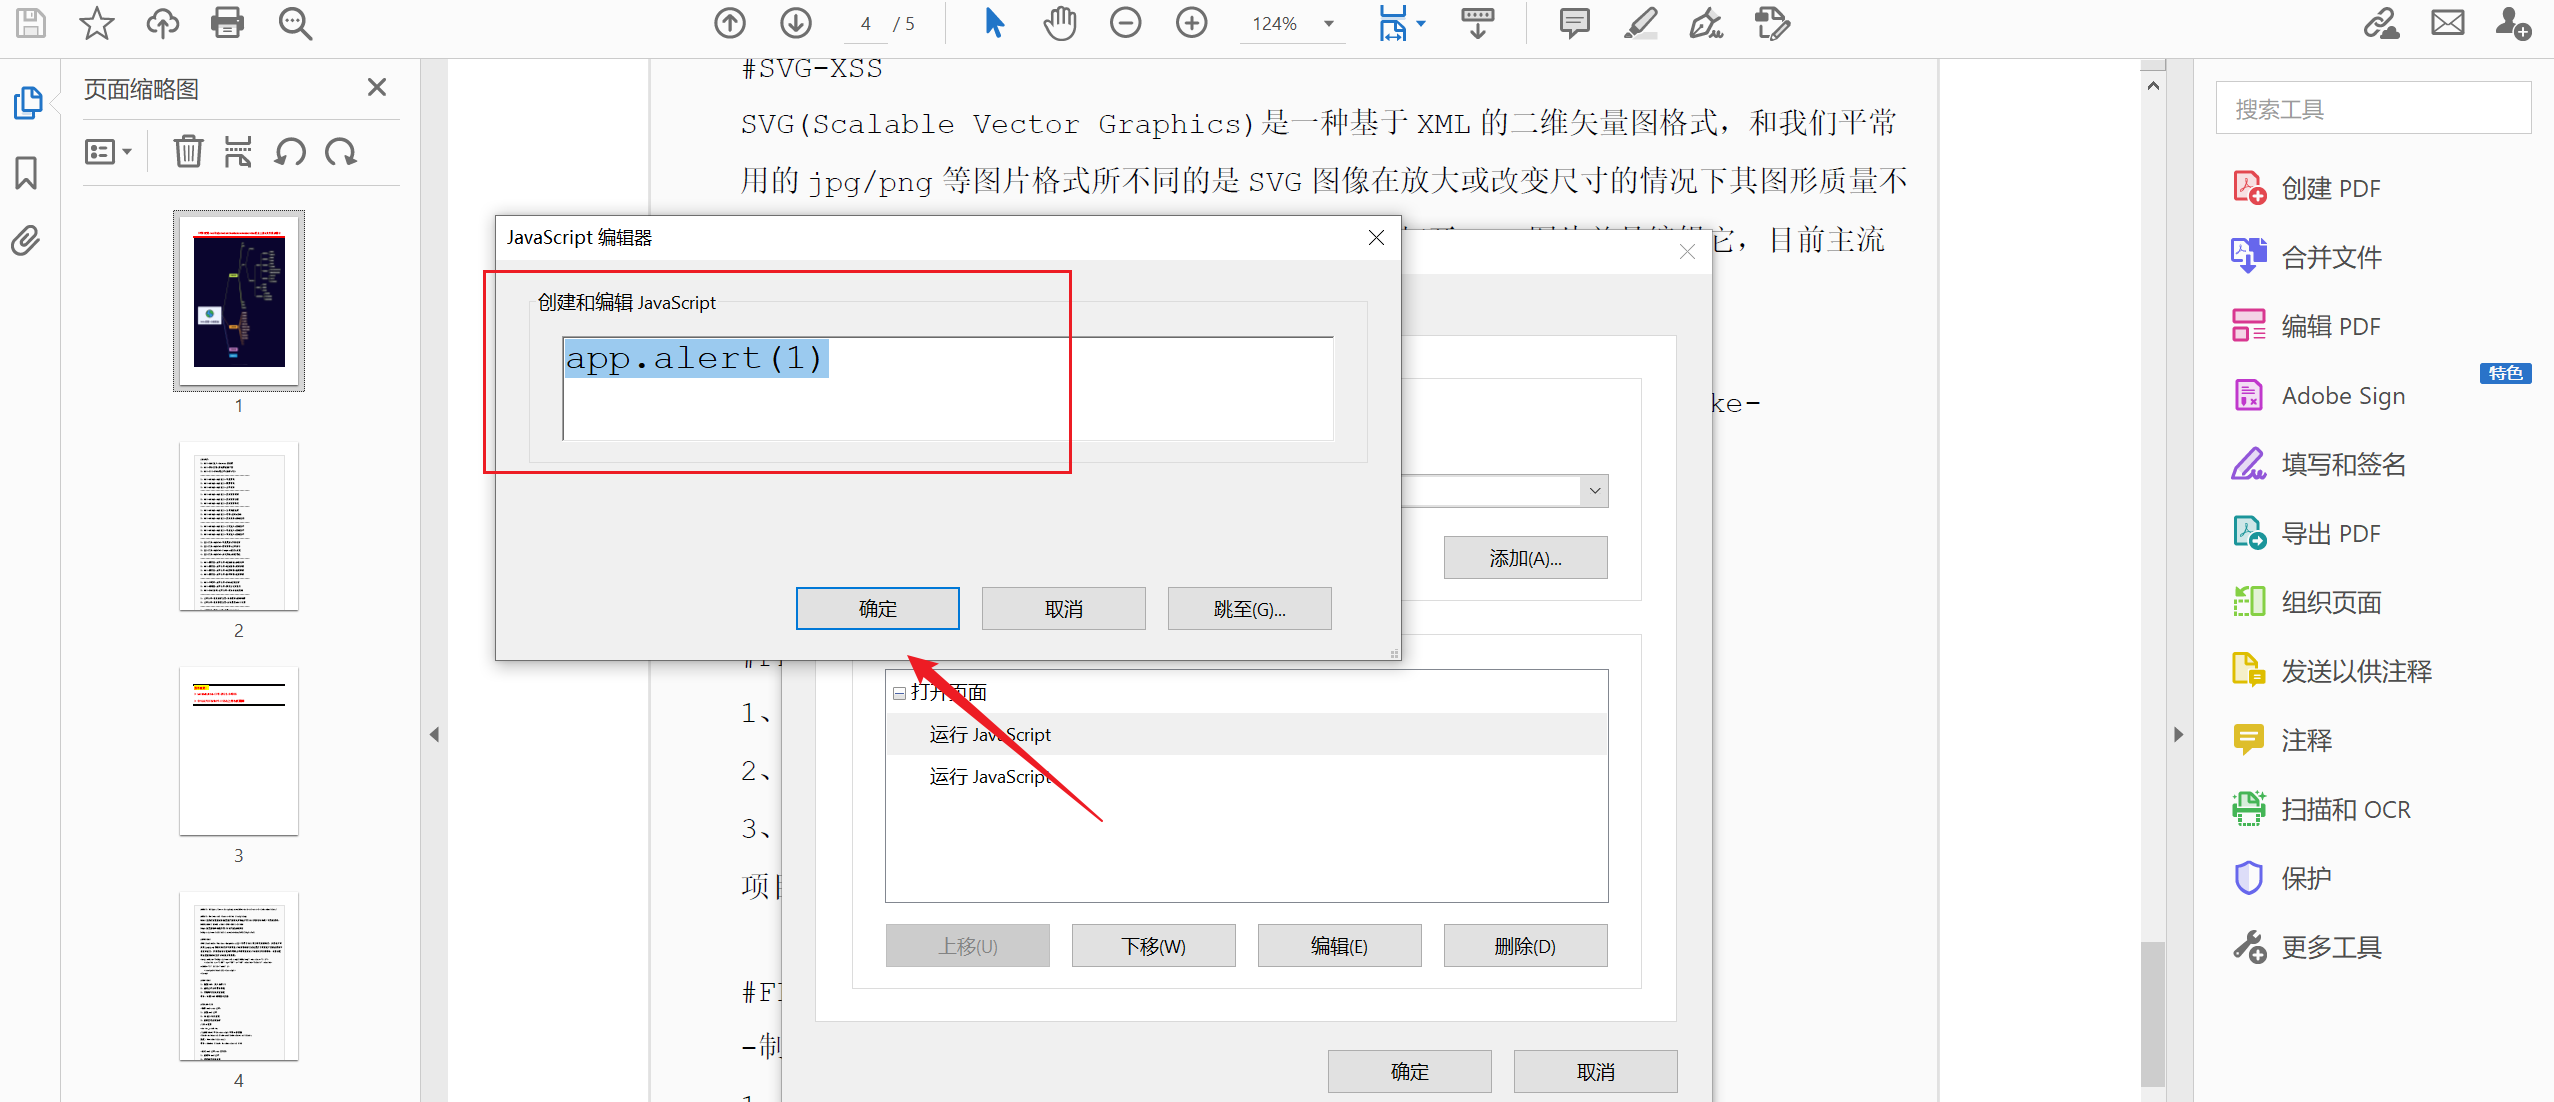Collapse the 打开页面 tree node
2554x1102 pixels.
click(899, 693)
